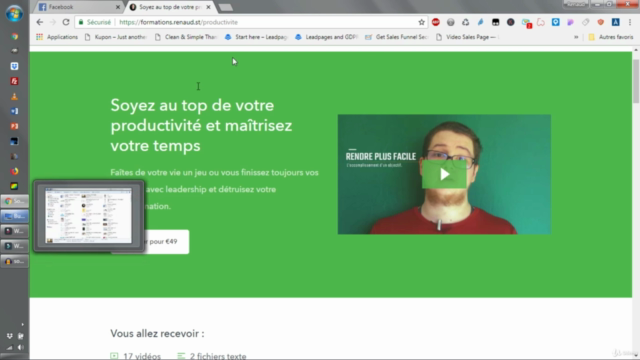Image resolution: width=640 pixels, height=360 pixels.
Task: Click the vertical scrollbar thumb
Action: point(636,81)
